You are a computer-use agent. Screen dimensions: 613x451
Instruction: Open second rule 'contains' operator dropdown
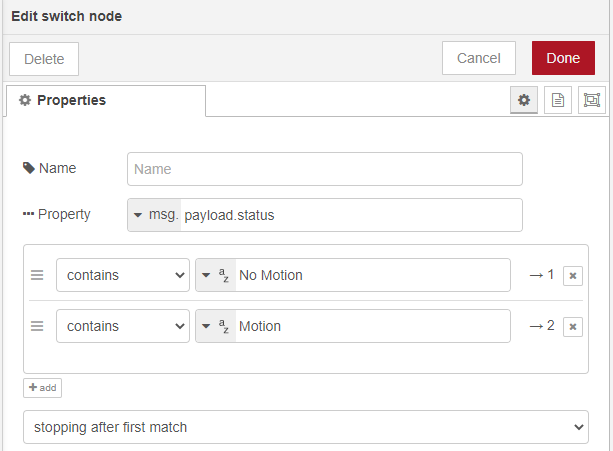(x=122, y=325)
